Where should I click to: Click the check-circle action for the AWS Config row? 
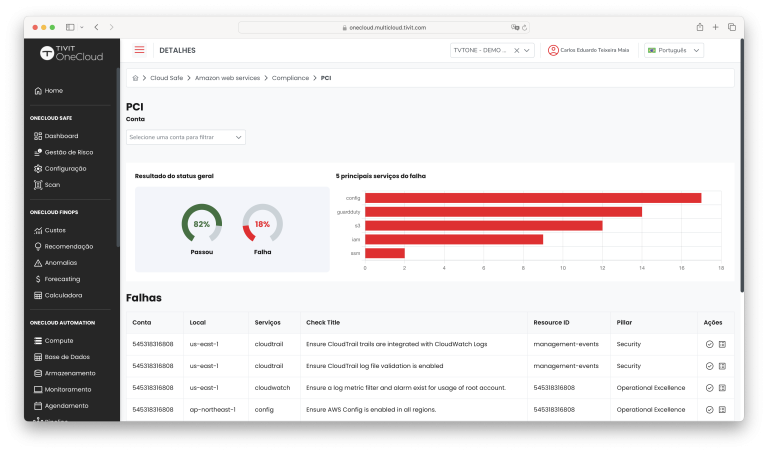709,409
